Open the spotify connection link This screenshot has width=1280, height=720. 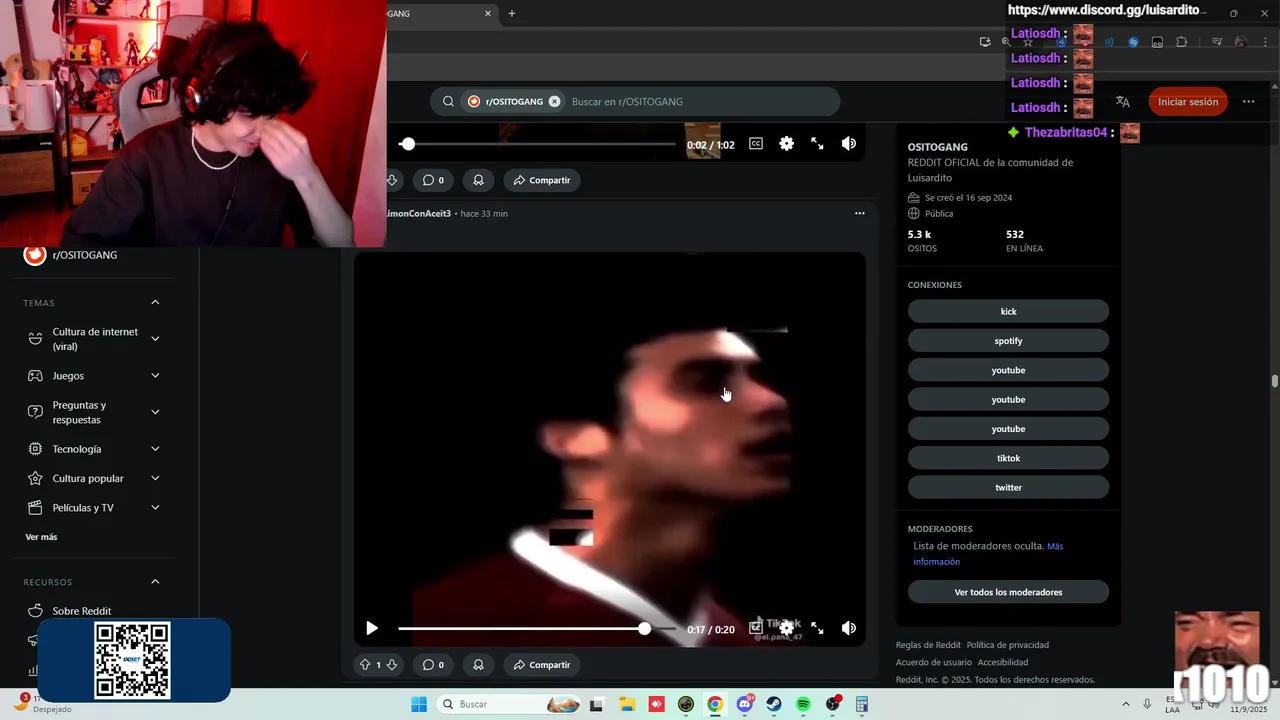1008,341
